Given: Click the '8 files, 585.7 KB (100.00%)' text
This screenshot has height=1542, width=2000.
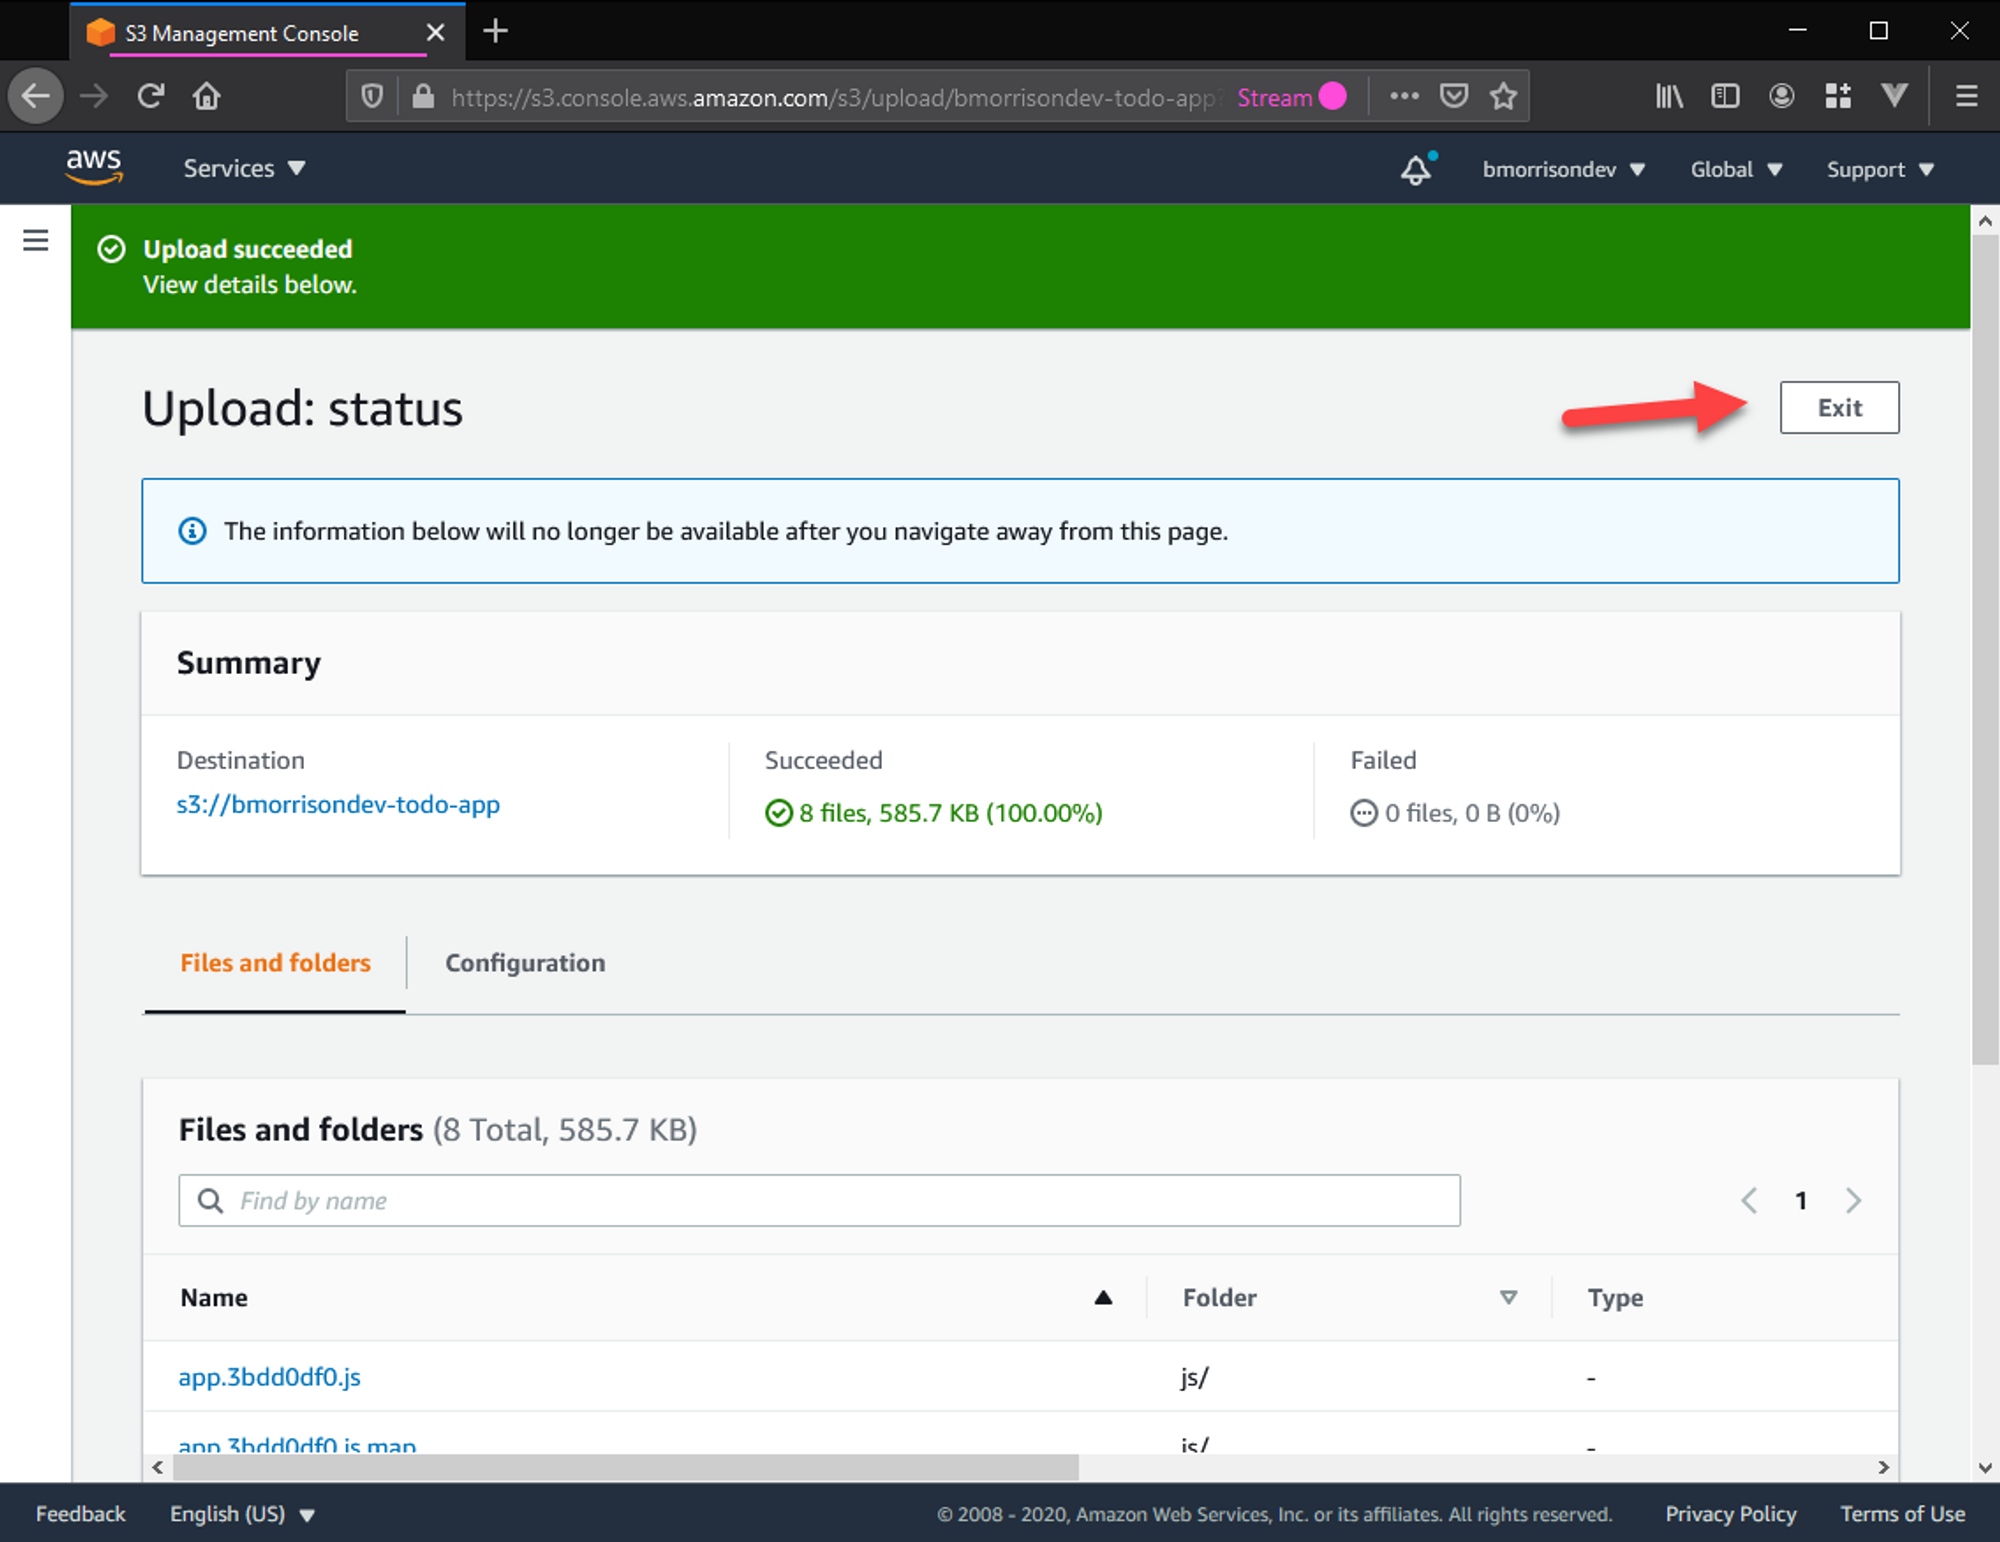Looking at the screenshot, I should [x=950, y=812].
